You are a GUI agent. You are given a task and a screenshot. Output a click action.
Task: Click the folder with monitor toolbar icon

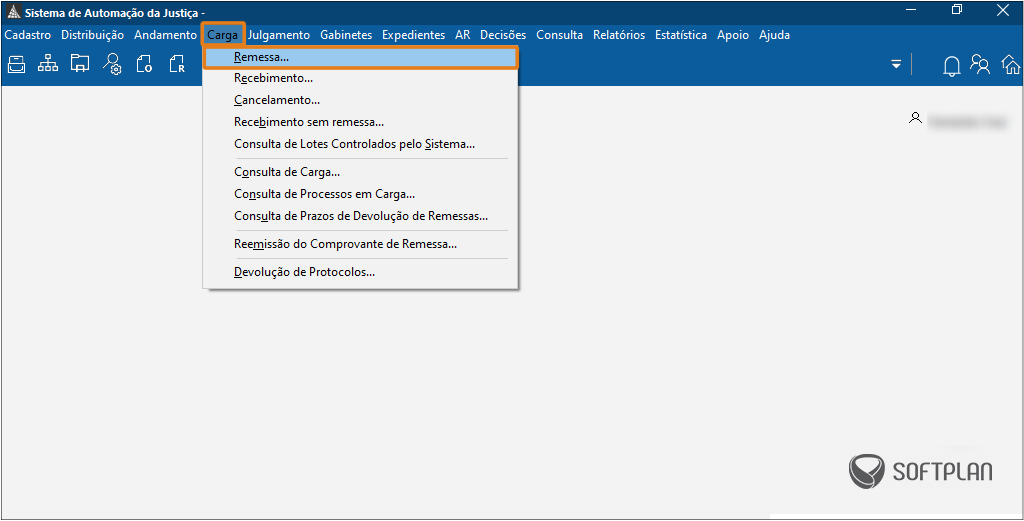pyautogui.click(x=80, y=63)
